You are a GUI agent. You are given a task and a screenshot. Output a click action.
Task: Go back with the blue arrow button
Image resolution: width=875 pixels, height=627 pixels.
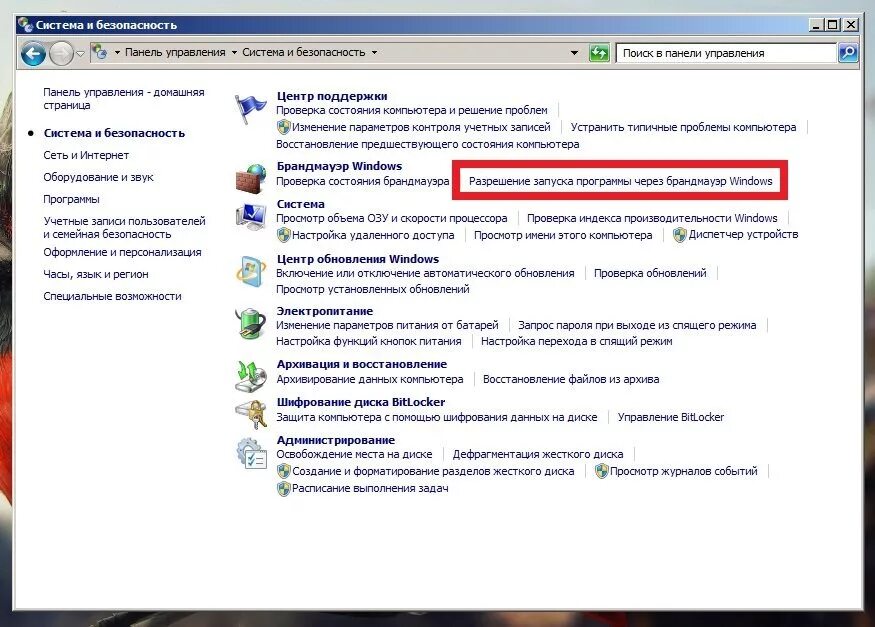point(33,54)
